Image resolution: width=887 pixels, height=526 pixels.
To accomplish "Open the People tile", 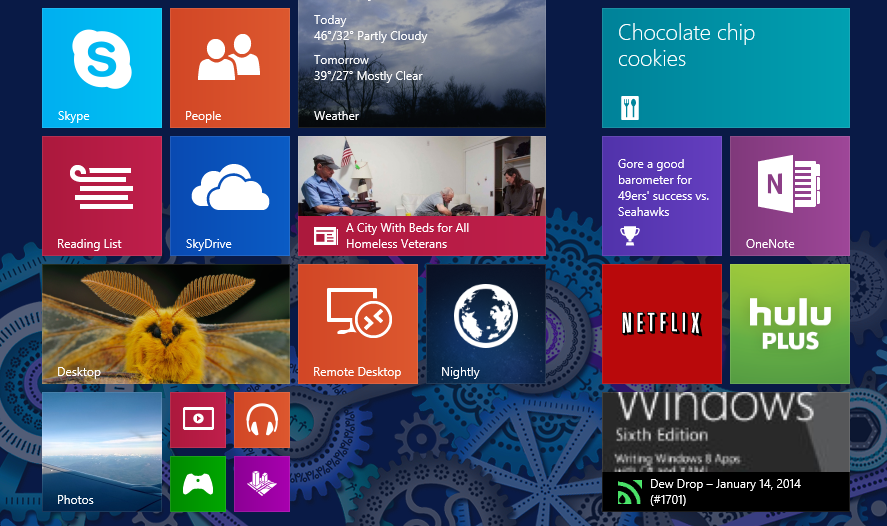I will tap(230, 68).
